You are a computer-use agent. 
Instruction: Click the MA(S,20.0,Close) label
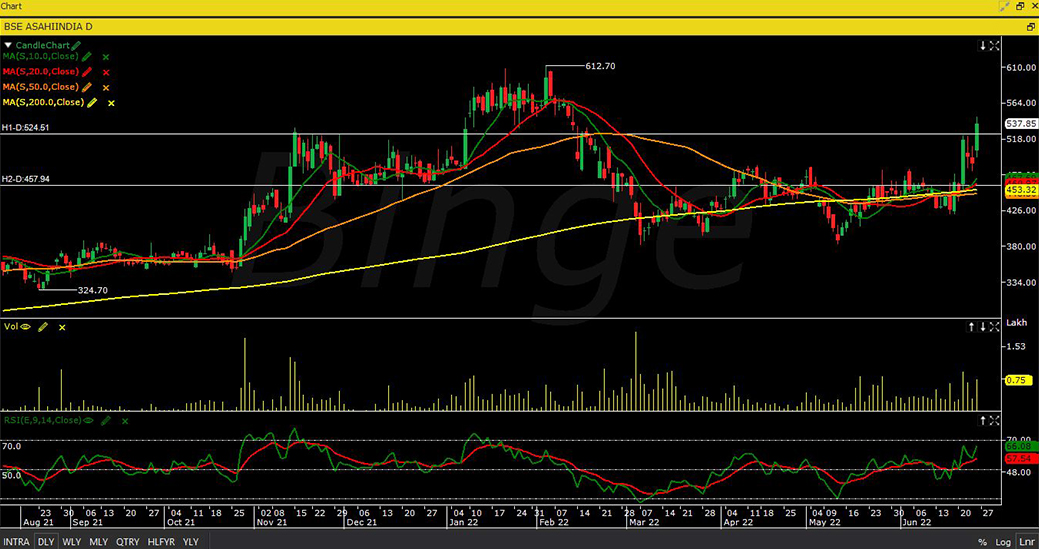coord(41,72)
